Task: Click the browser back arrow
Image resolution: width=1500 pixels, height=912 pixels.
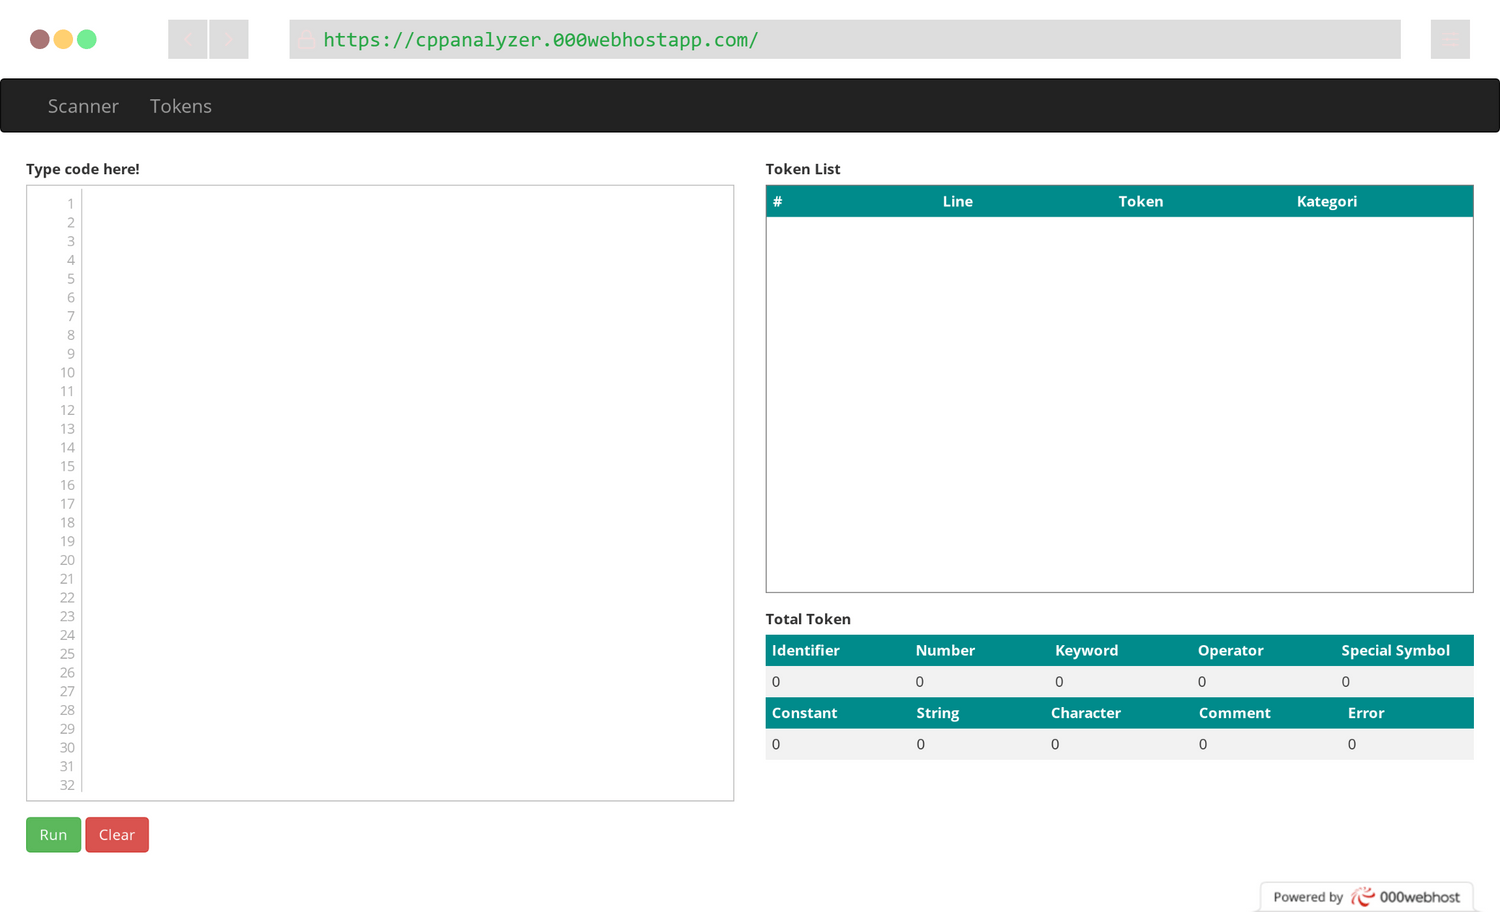Action: (188, 39)
